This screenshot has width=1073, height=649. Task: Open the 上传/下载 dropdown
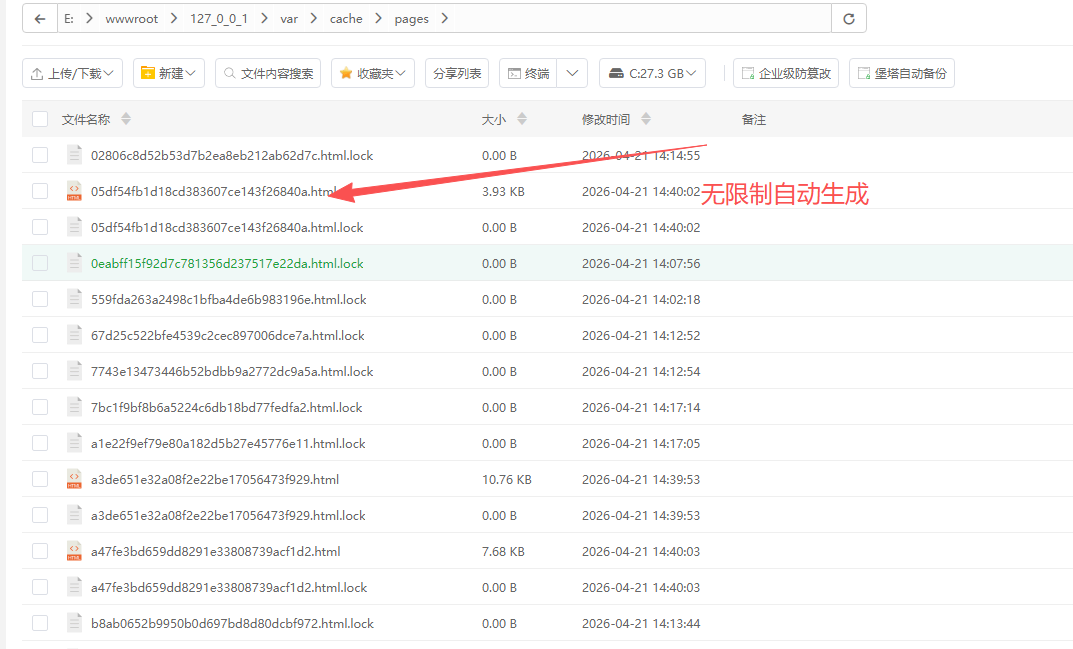(72, 73)
